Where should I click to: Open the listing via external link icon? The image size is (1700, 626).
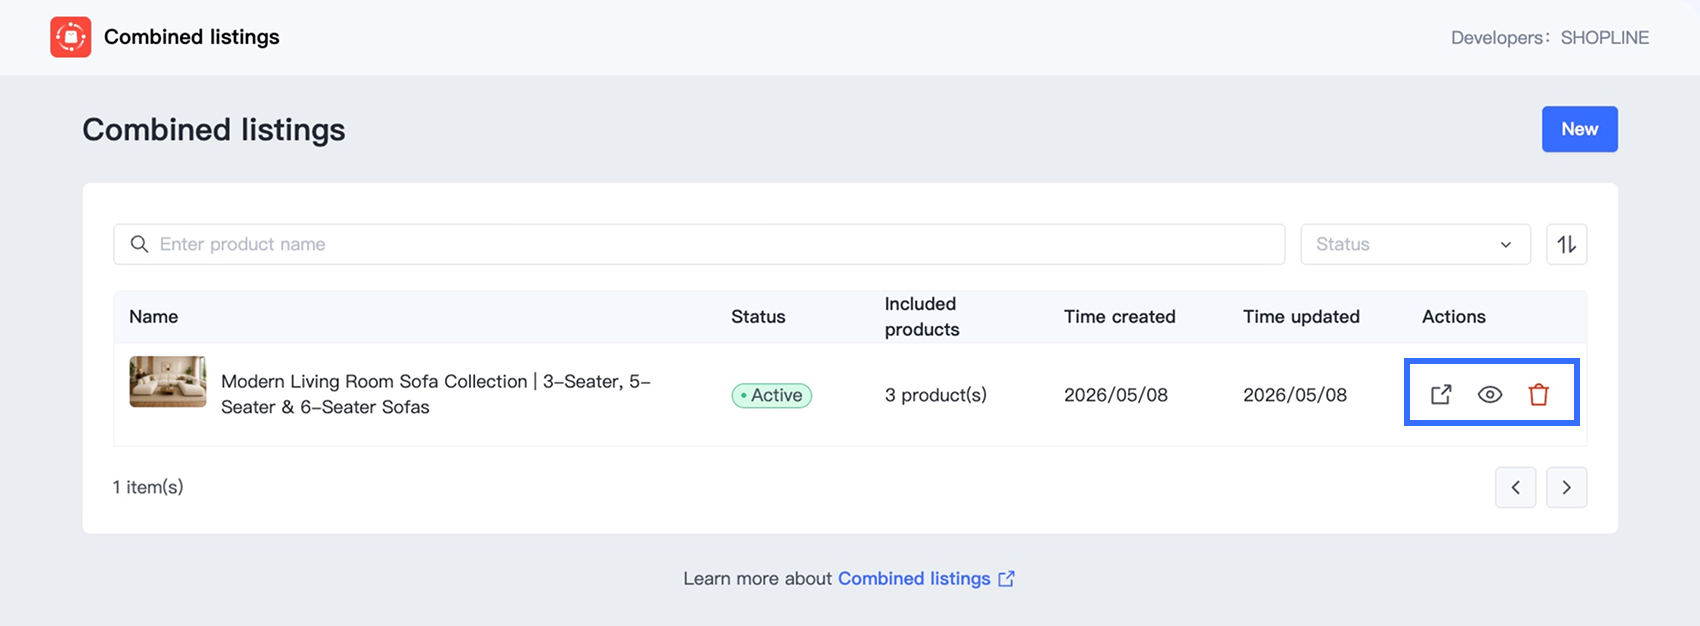coord(1441,395)
